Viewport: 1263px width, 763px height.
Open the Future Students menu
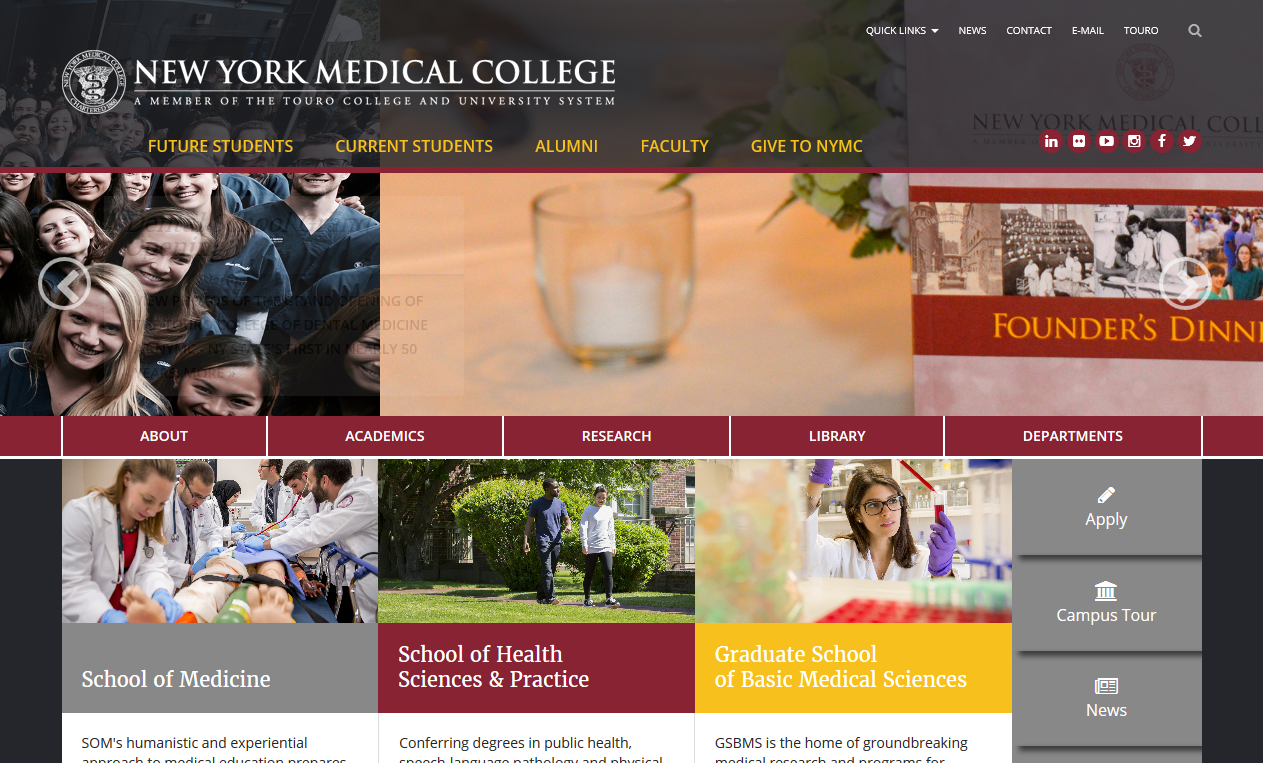click(x=220, y=146)
